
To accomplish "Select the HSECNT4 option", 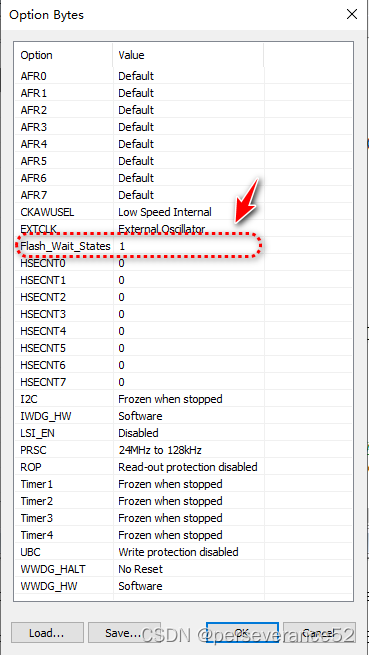I will coord(43,331).
